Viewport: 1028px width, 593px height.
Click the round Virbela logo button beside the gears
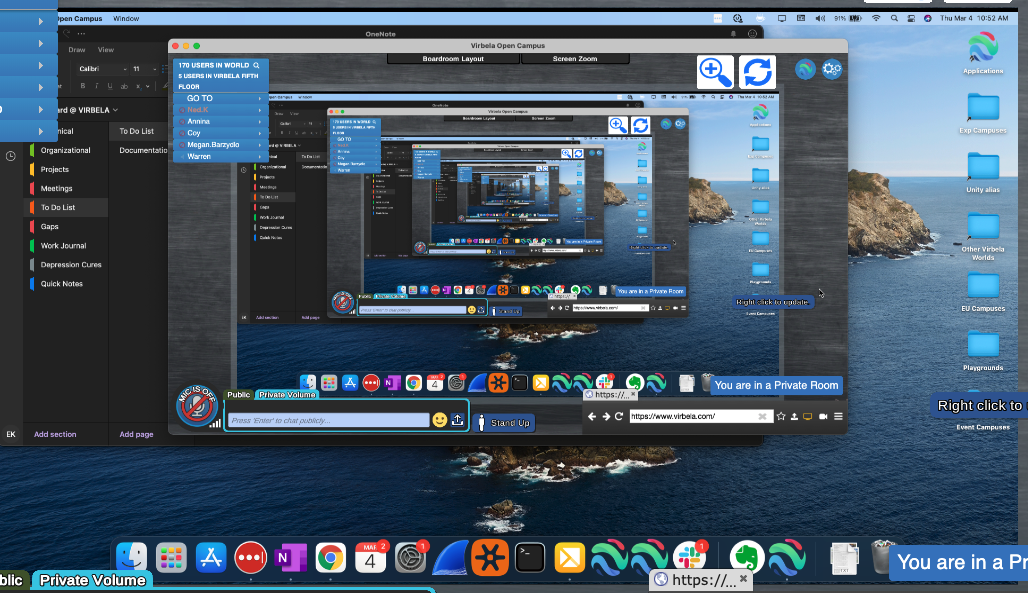point(805,69)
